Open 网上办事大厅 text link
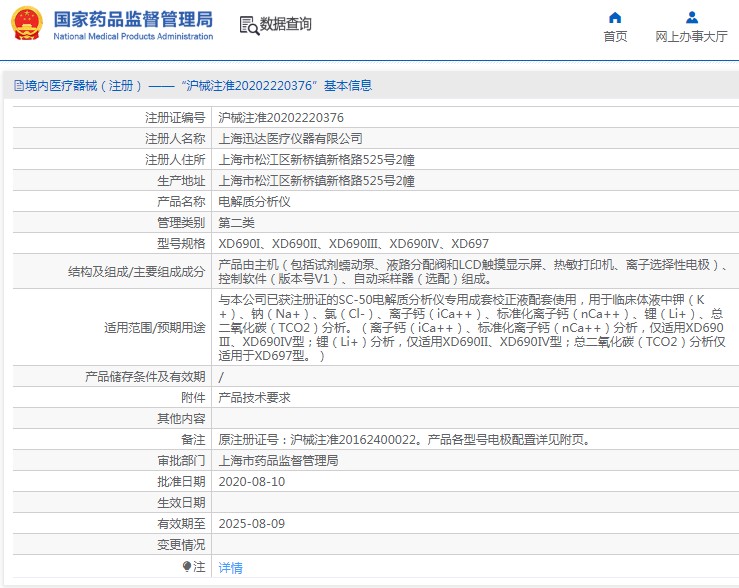This screenshot has width=739, height=588. [691, 36]
